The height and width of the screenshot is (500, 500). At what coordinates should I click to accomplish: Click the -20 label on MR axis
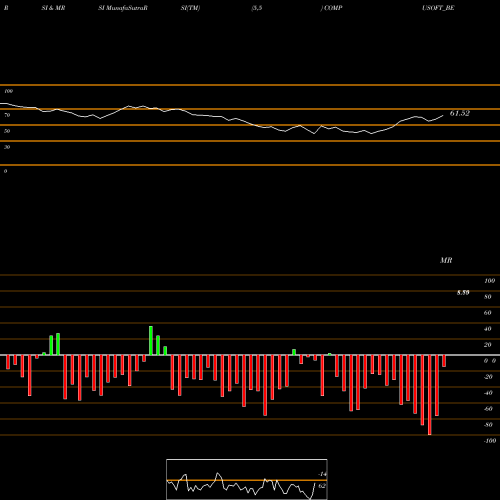[488, 377]
